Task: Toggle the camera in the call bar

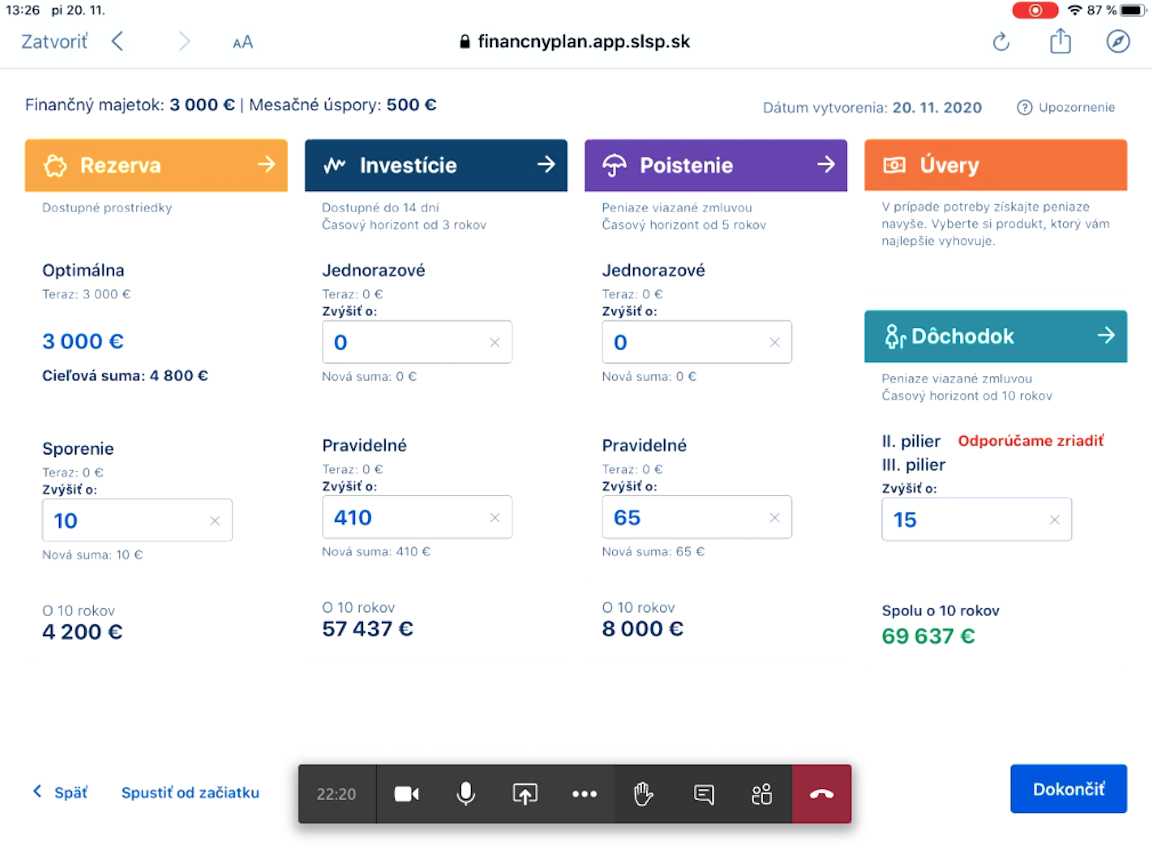Action: point(407,794)
